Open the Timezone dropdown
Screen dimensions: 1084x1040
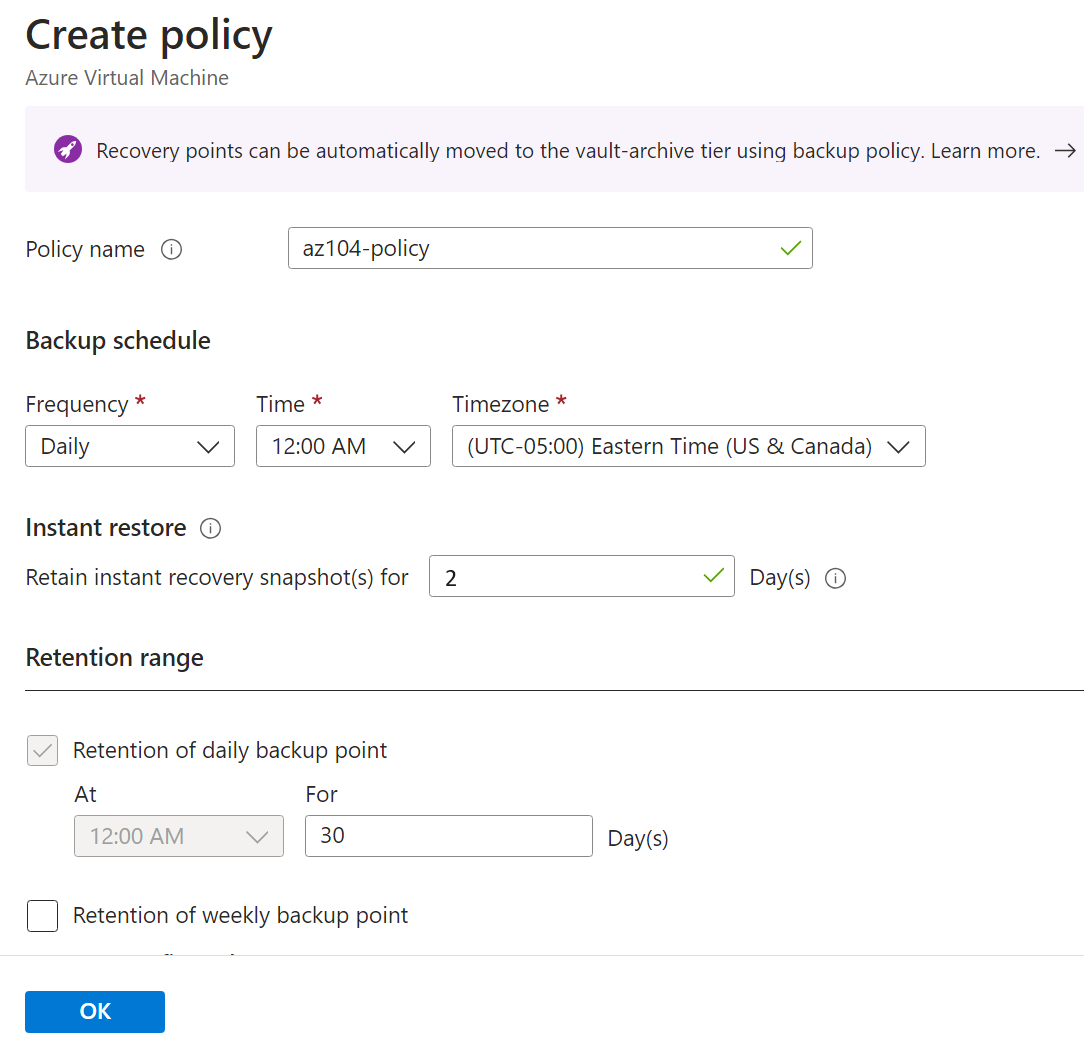(688, 446)
